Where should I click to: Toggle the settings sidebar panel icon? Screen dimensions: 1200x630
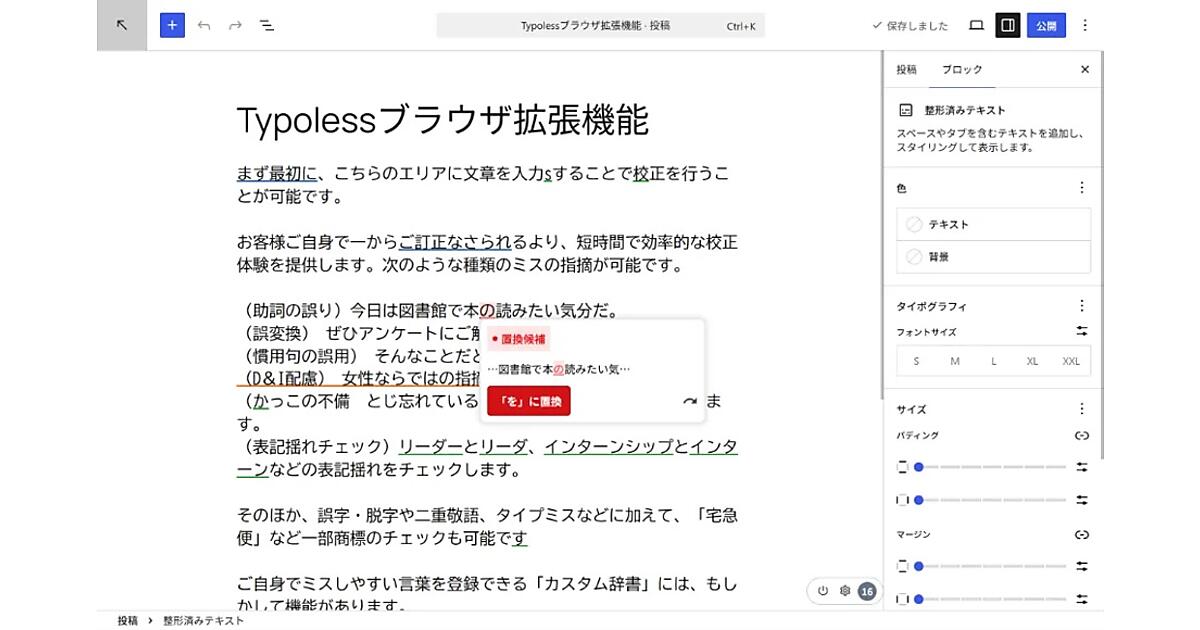(1008, 25)
